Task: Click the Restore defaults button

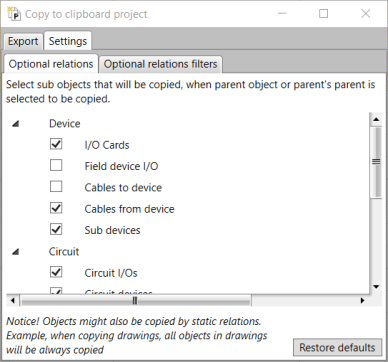Action: (337, 347)
